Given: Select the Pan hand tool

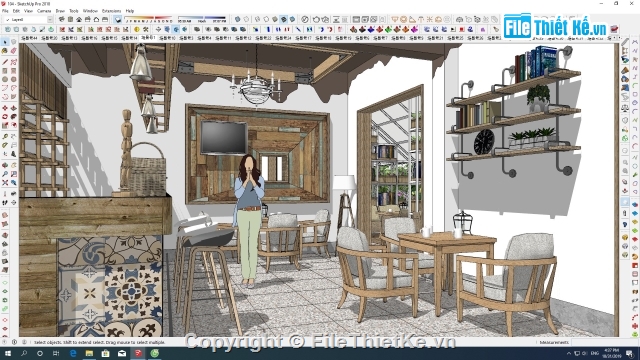Looking at the screenshot, I should (x=13, y=165).
